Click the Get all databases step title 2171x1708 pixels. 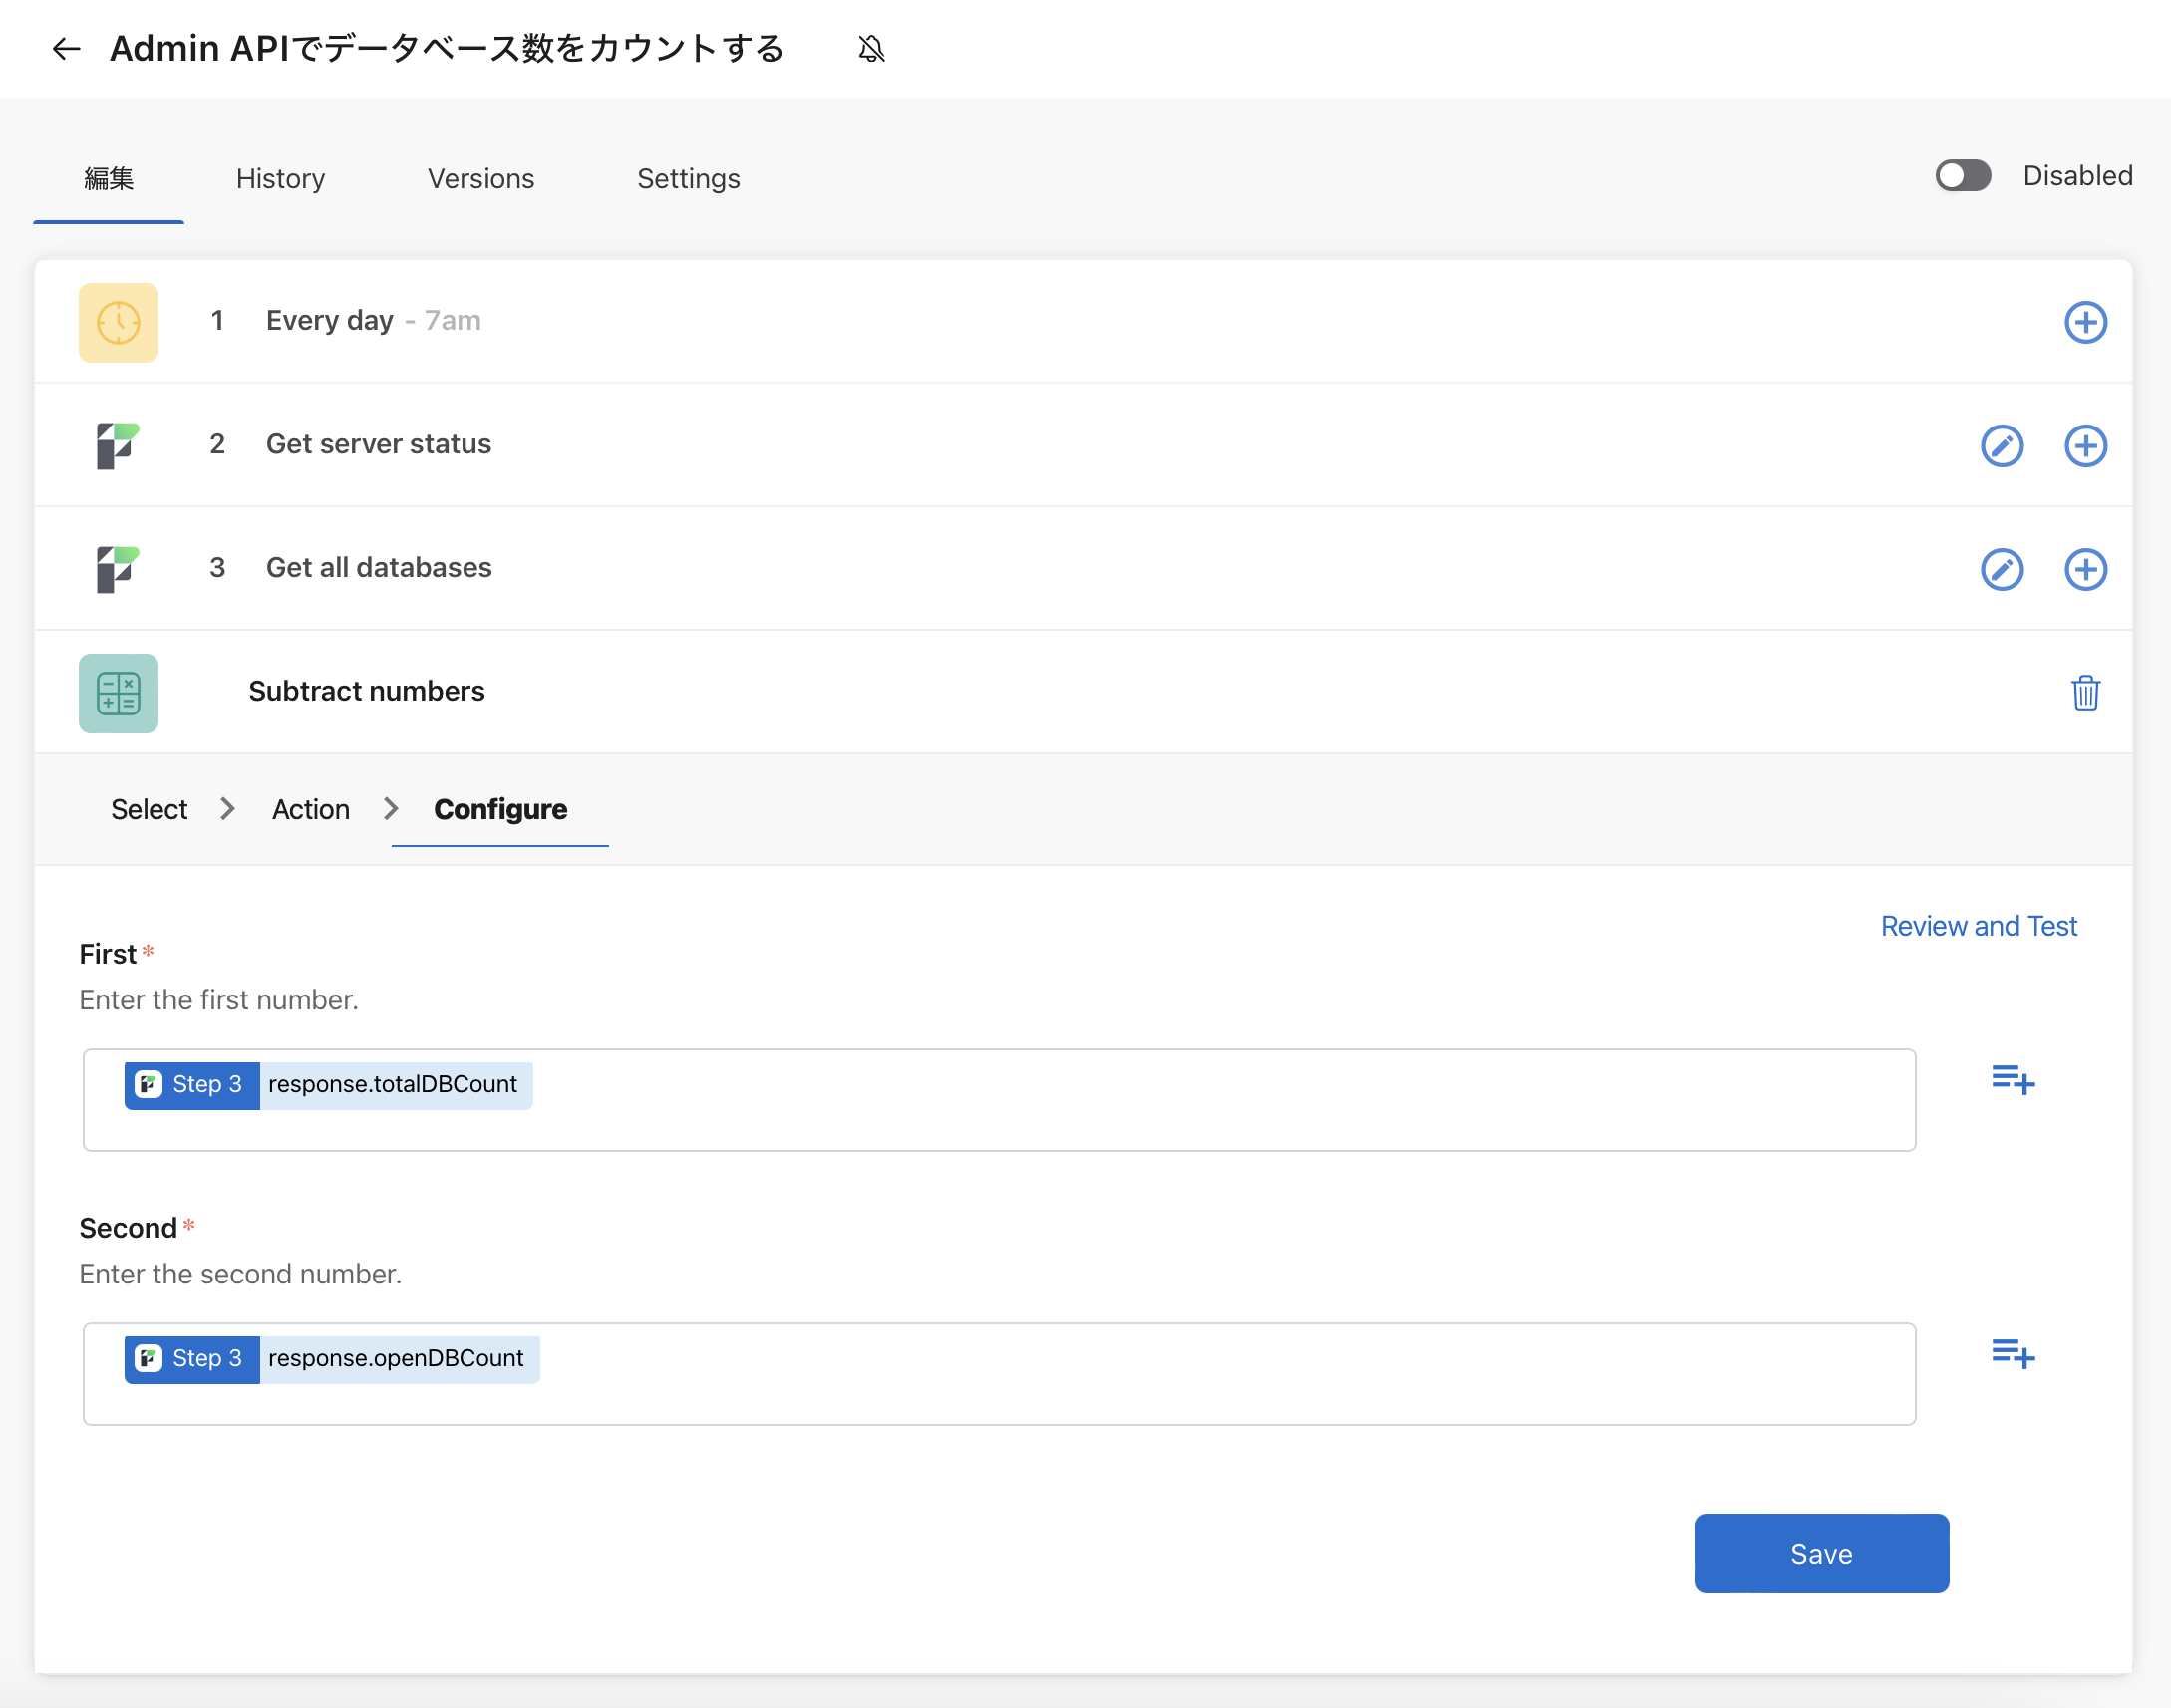[x=378, y=568]
